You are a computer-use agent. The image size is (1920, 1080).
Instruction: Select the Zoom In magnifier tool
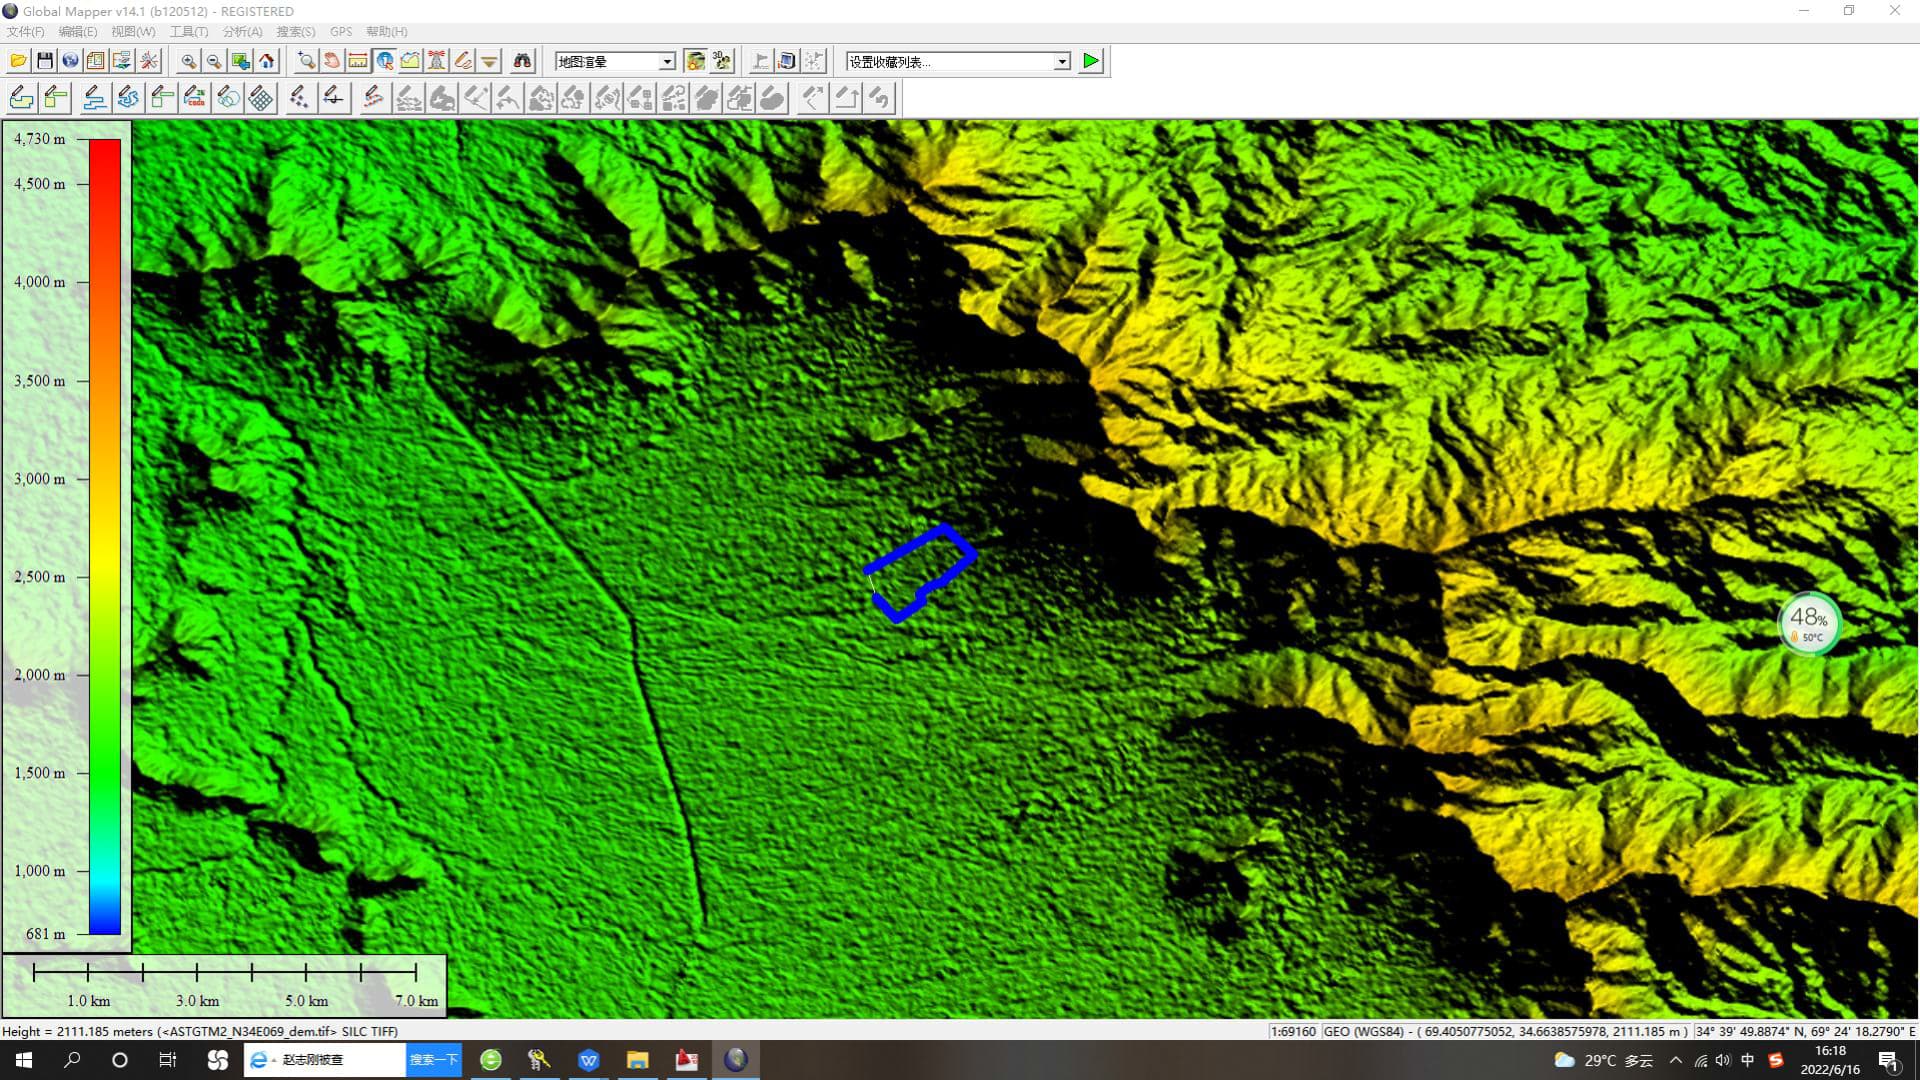(x=188, y=61)
